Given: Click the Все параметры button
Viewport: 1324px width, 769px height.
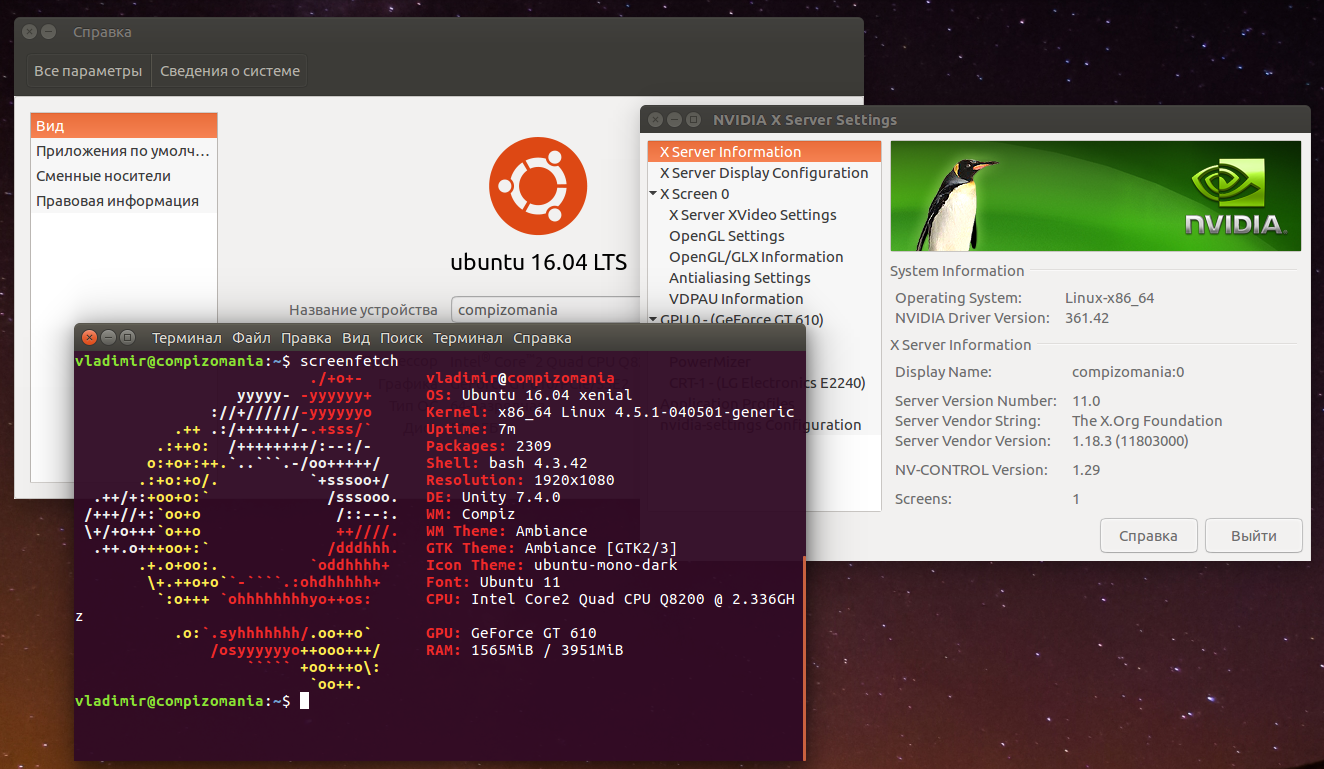Looking at the screenshot, I should (x=88, y=71).
